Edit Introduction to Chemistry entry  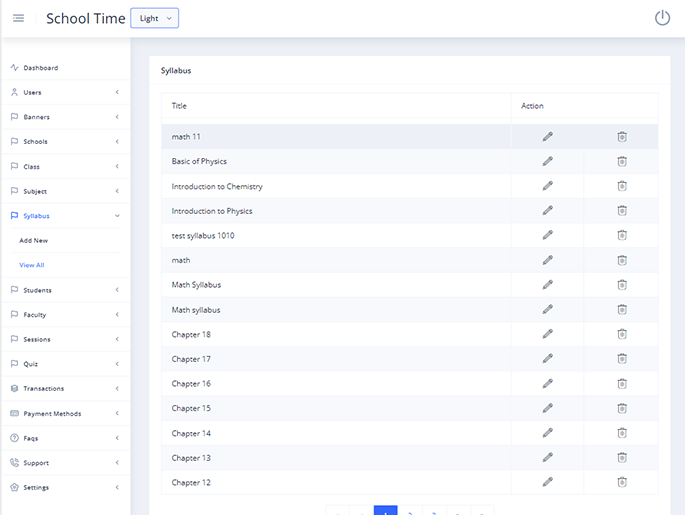547,186
